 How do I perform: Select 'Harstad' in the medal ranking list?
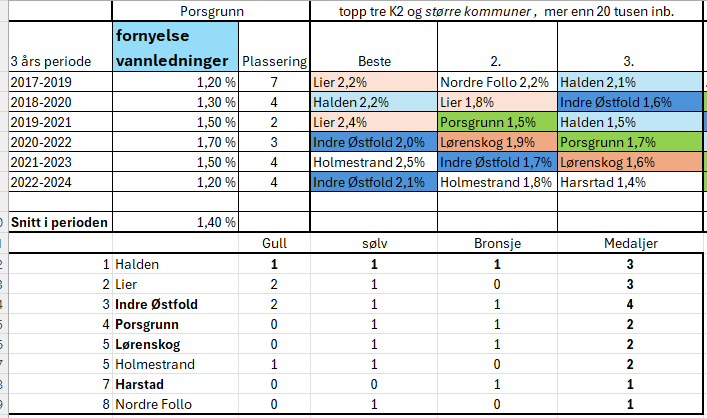coord(140,385)
